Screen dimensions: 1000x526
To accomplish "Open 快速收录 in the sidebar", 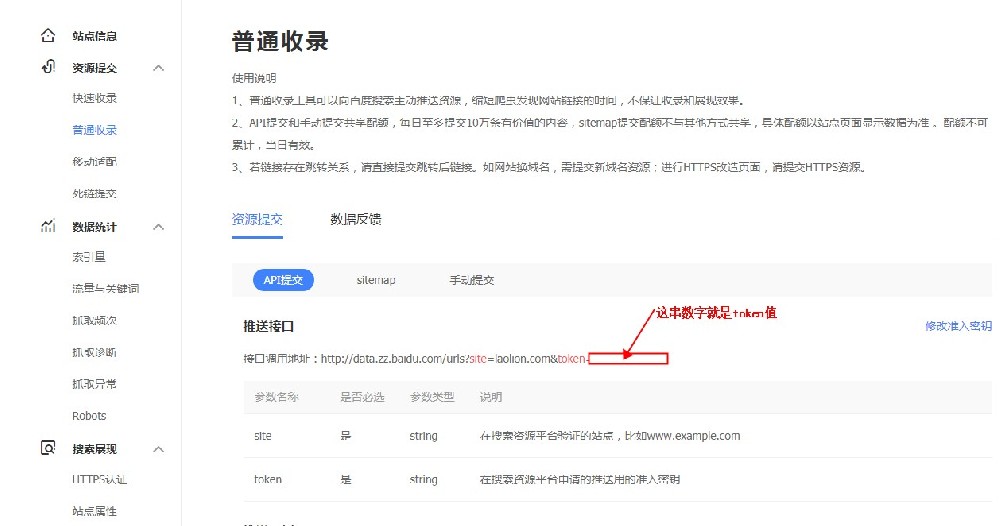I will coord(94,98).
